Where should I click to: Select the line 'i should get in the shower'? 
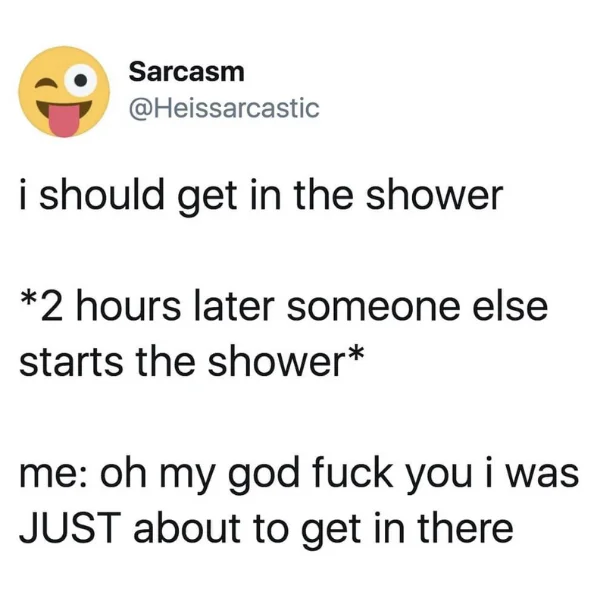(261, 197)
